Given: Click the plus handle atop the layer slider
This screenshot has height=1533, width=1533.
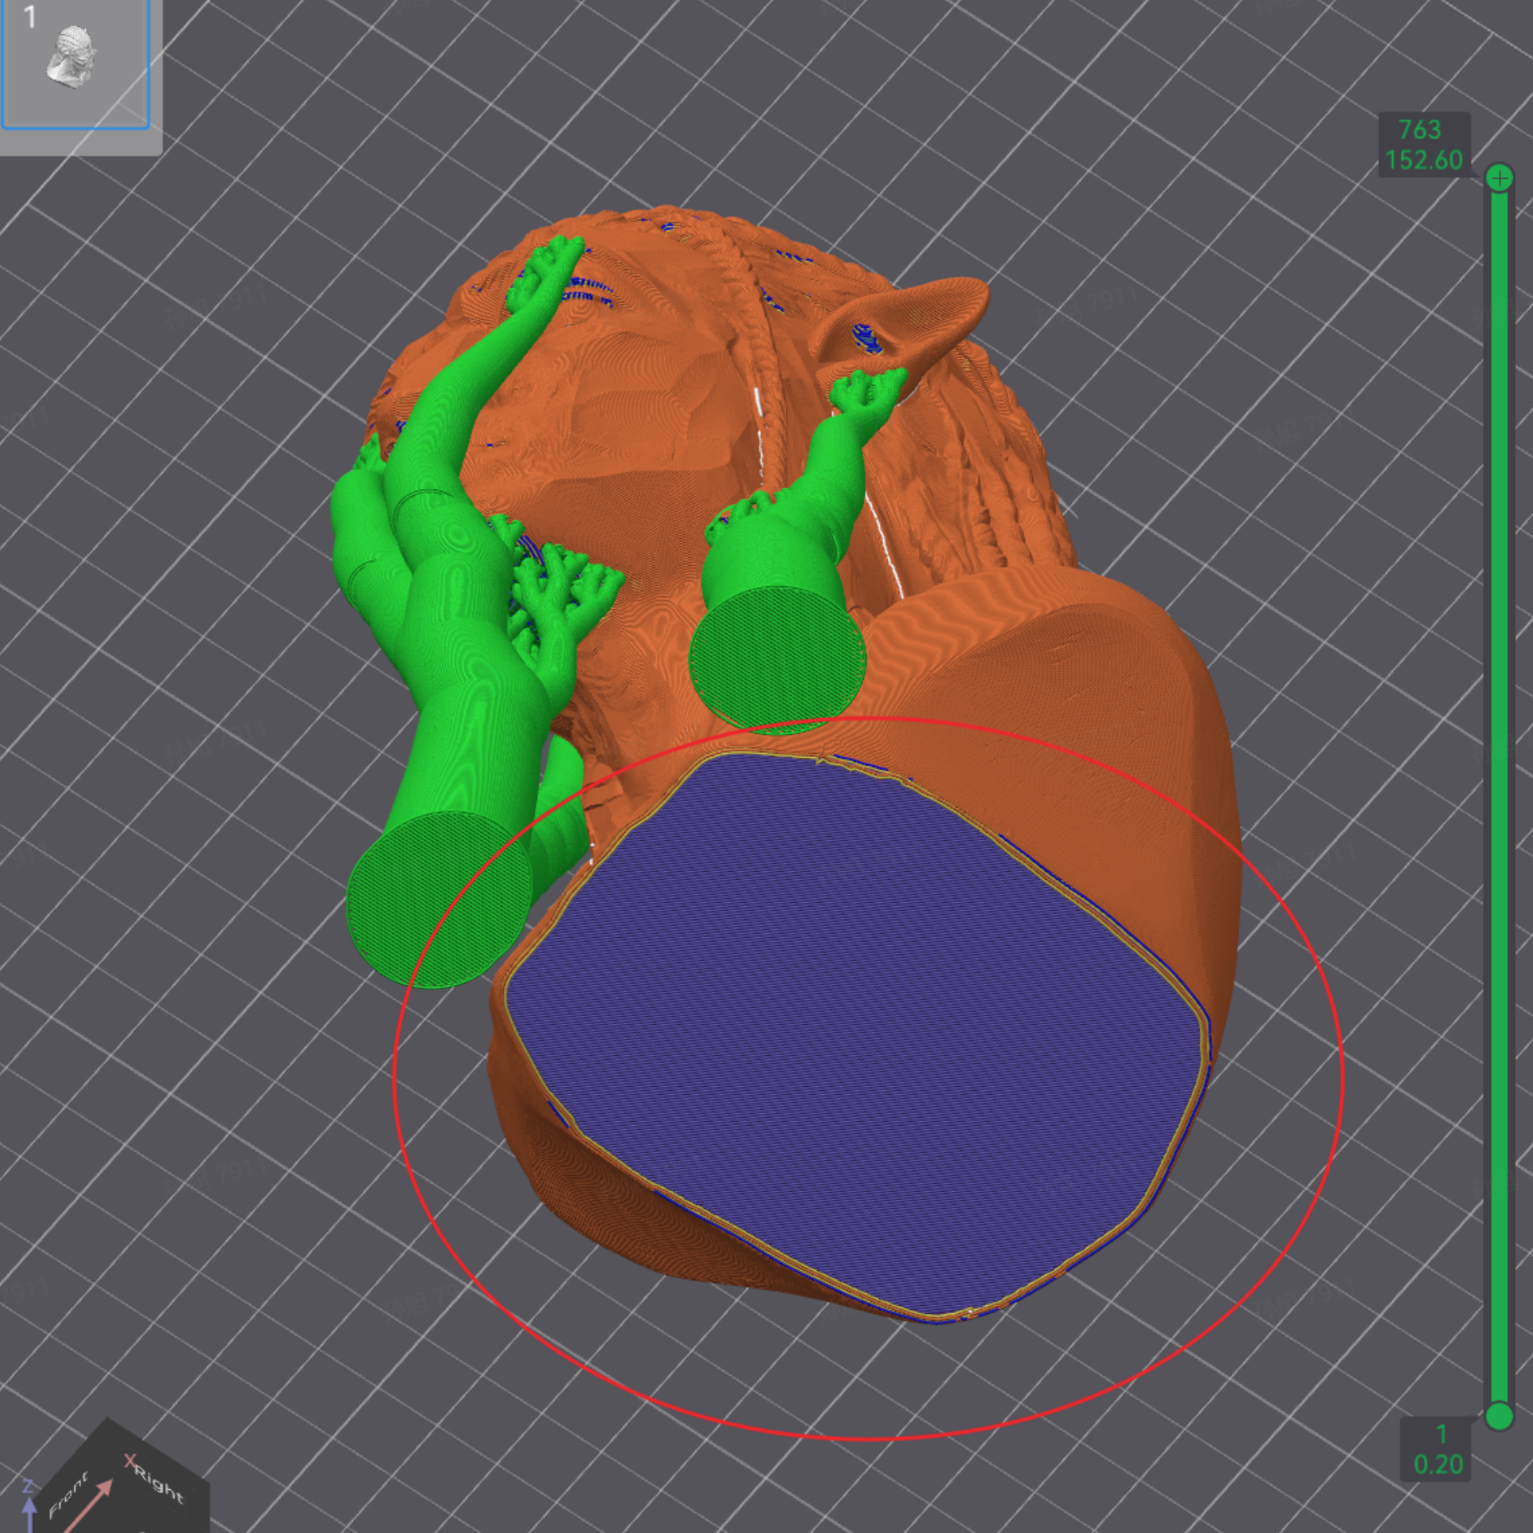Looking at the screenshot, I should [1498, 178].
